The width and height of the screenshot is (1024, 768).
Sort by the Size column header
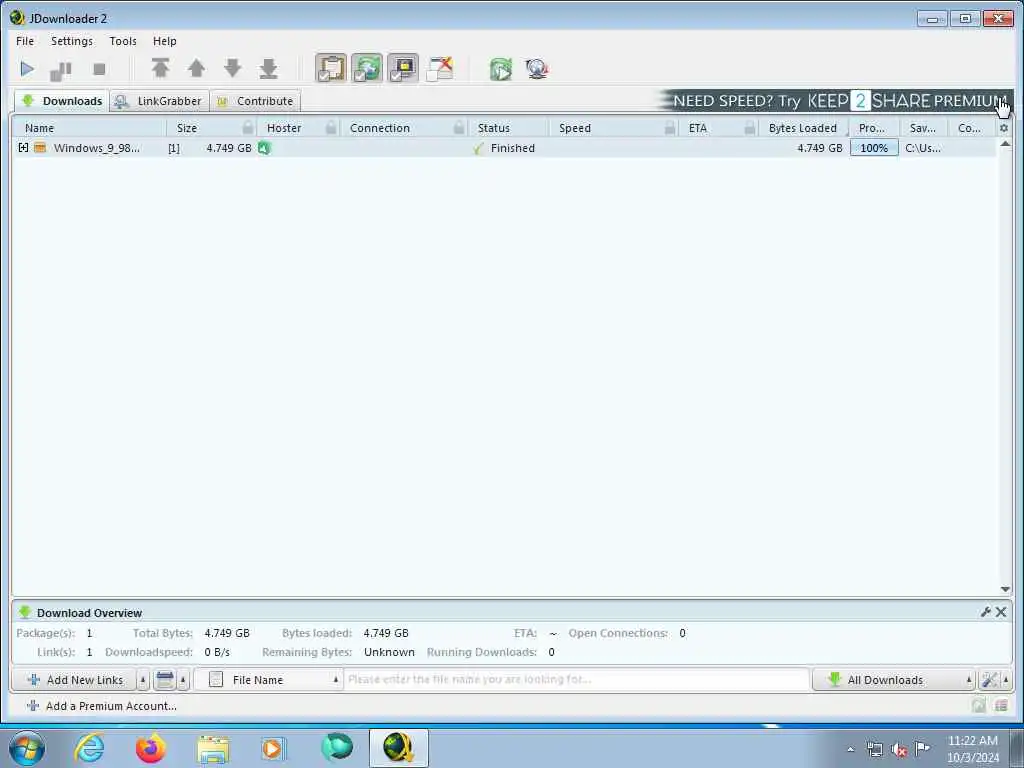pyautogui.click(x=187, y=128)
